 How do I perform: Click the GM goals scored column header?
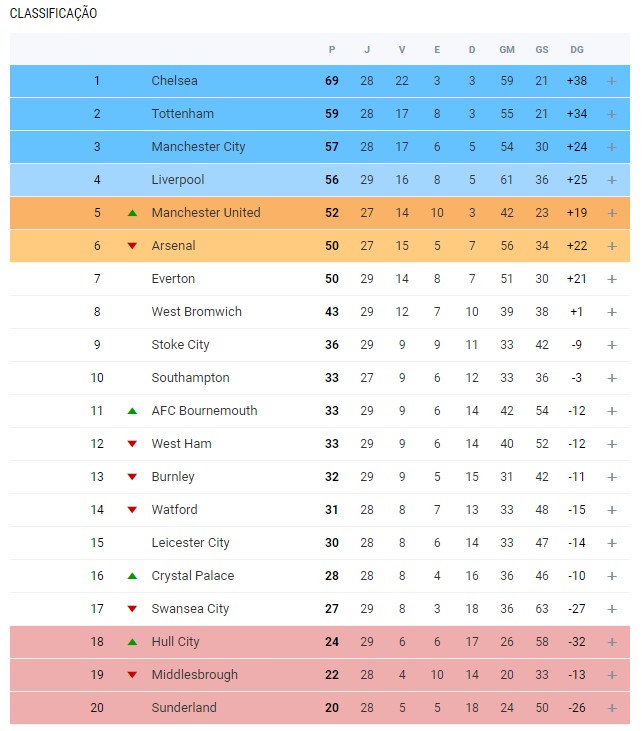tap(507, 50)
